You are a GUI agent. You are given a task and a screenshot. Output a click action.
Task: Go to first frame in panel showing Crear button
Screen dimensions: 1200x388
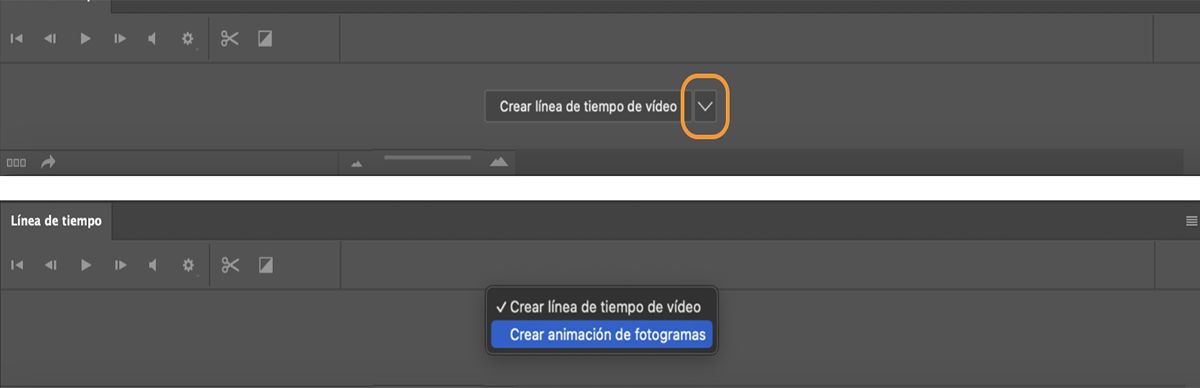pos(17,39)
